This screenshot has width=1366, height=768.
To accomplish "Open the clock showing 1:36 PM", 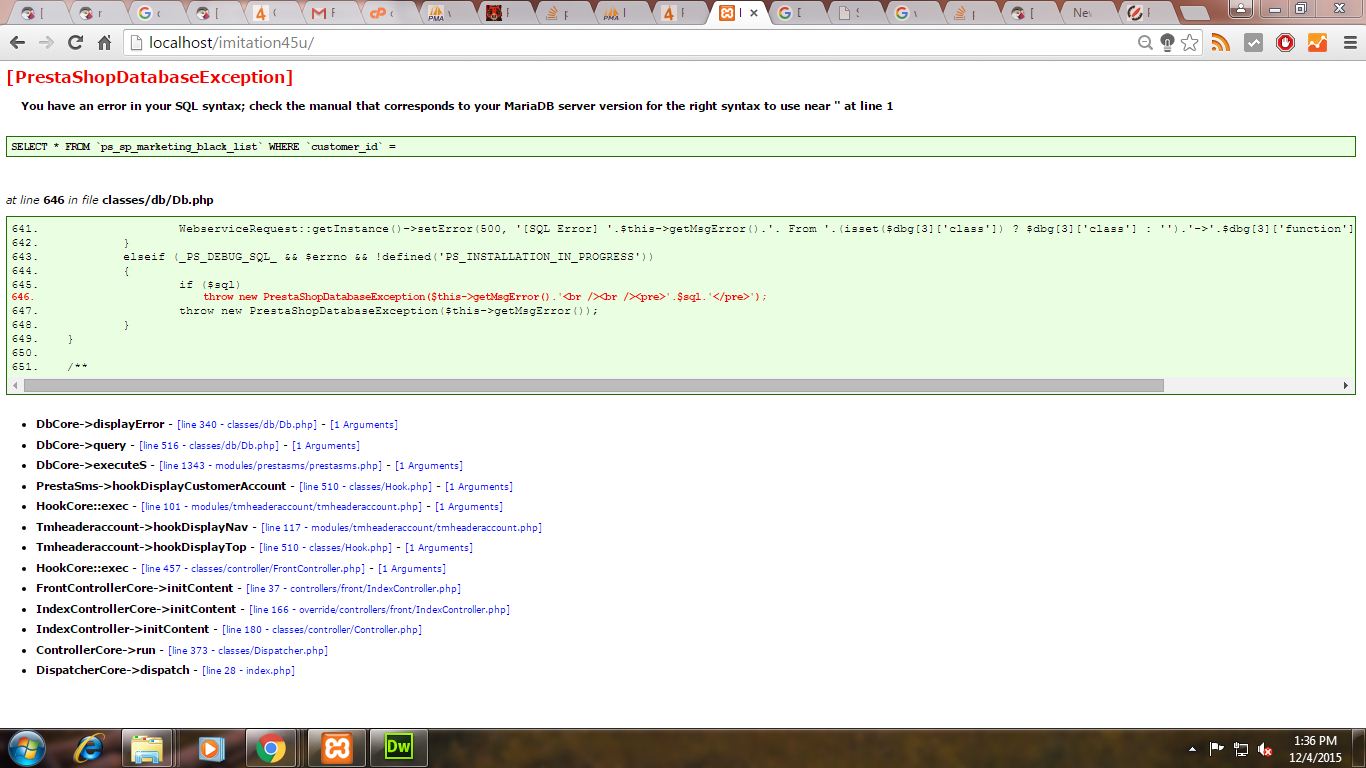I will tap(1315, 749).
